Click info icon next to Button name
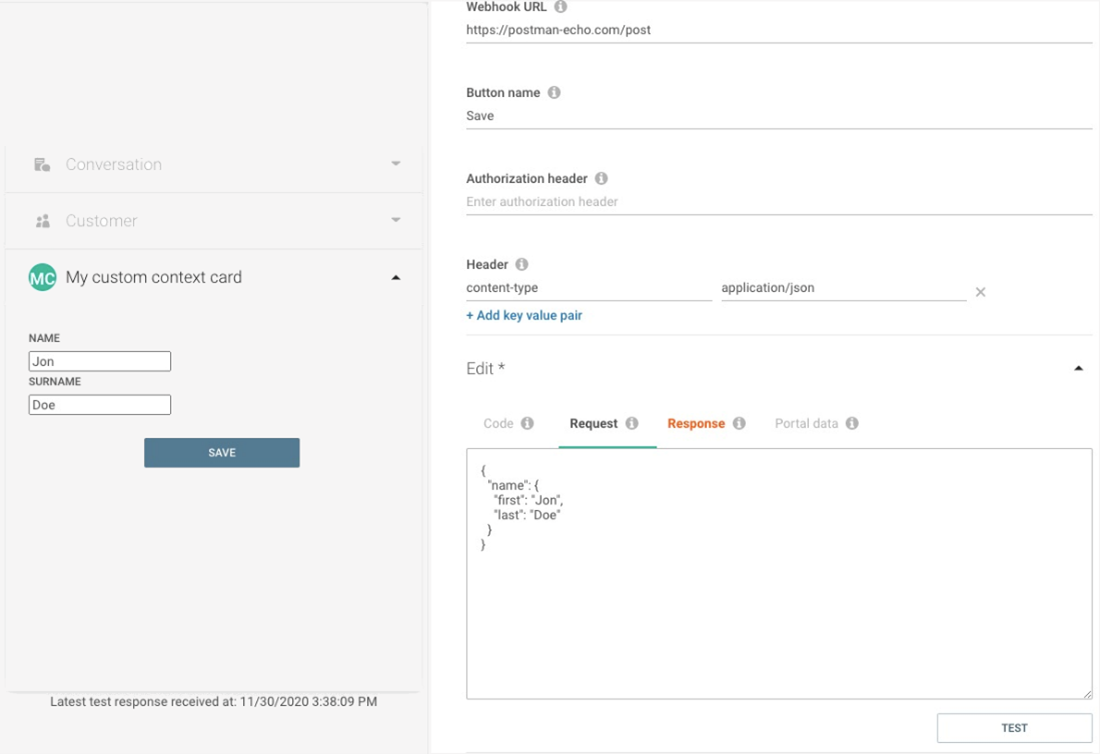 click(554, 93)
